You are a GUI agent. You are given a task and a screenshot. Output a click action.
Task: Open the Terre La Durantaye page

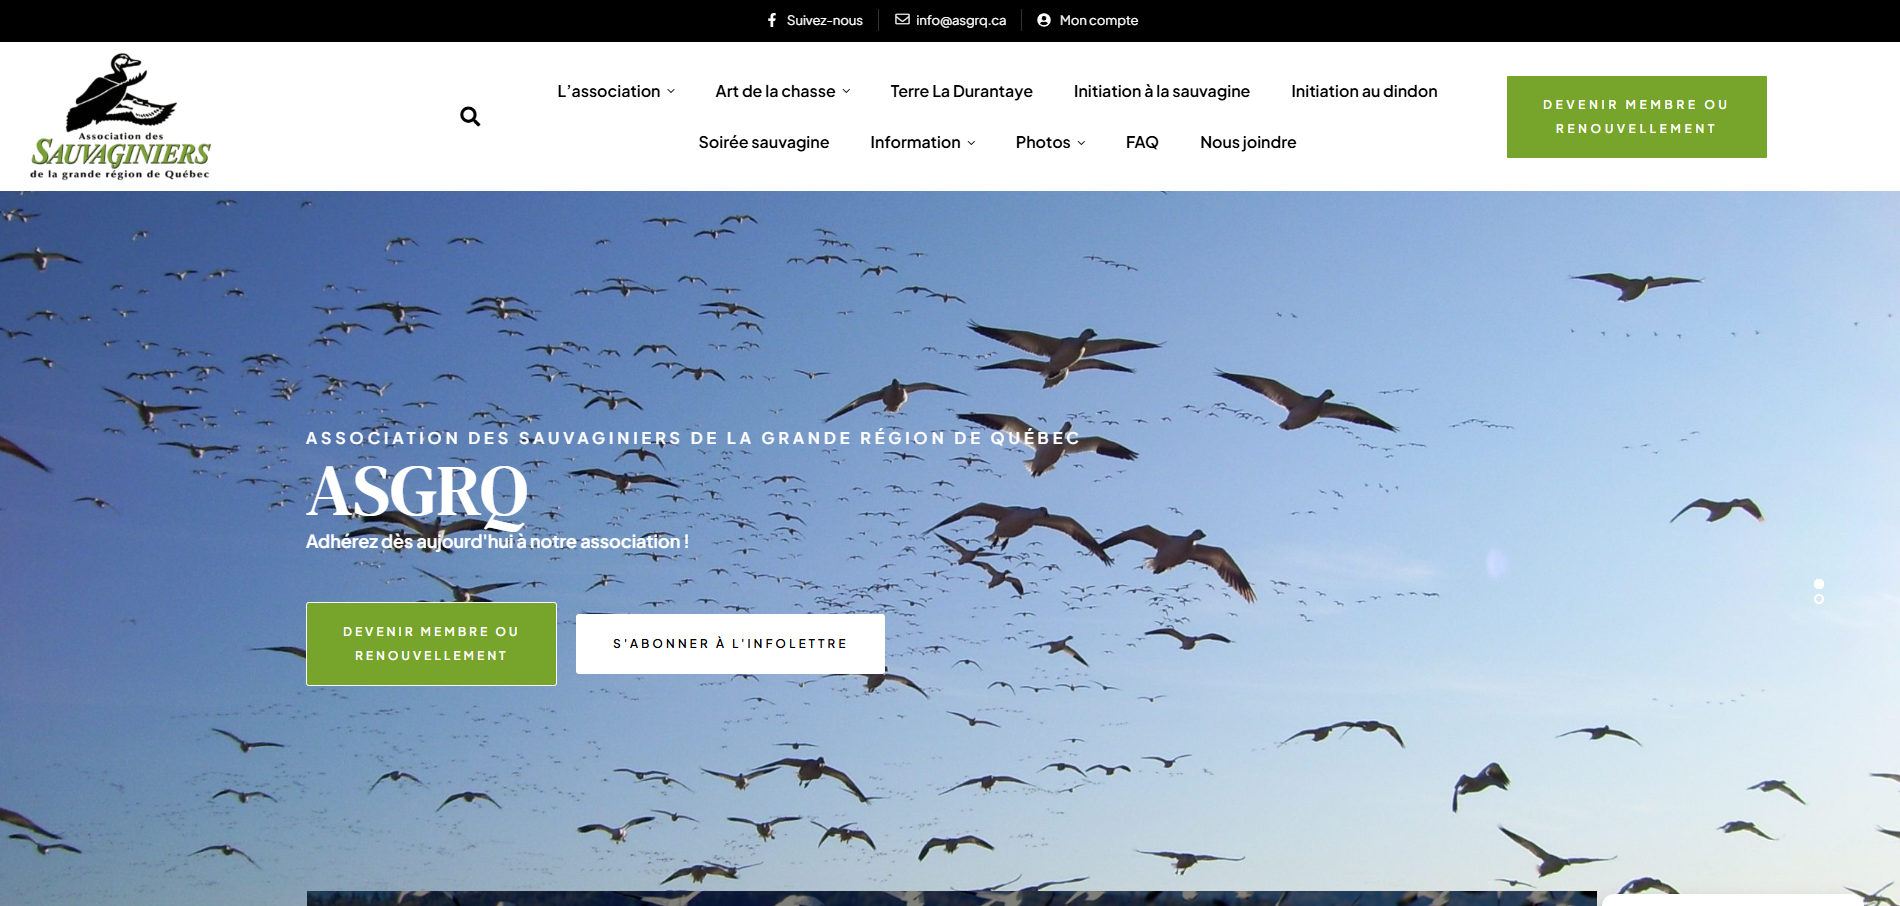[961, 91]
